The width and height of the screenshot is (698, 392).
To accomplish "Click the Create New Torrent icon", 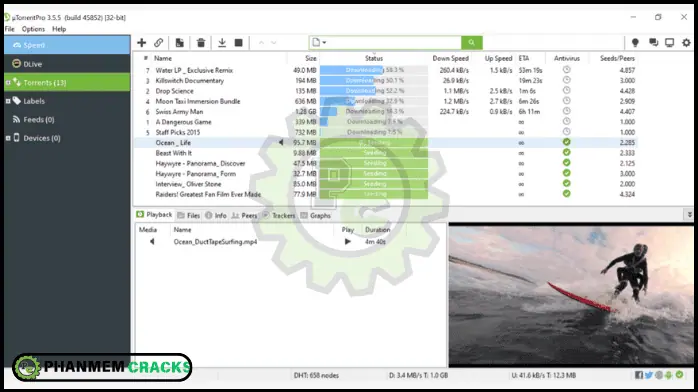I will tap(179, 43).
